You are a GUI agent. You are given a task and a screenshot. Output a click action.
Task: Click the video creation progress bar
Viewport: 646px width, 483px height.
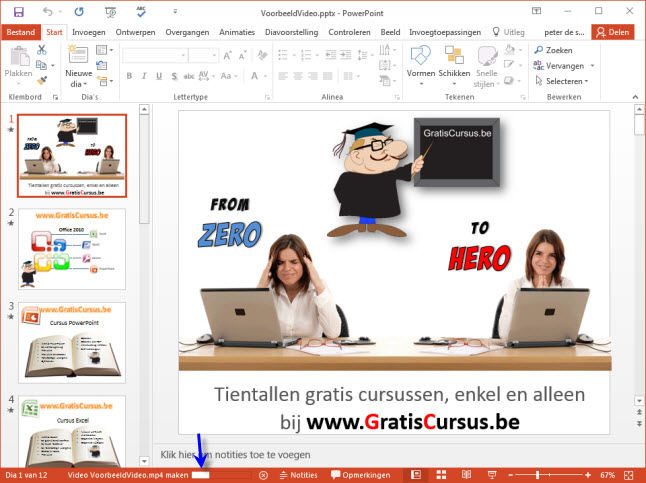221,475
